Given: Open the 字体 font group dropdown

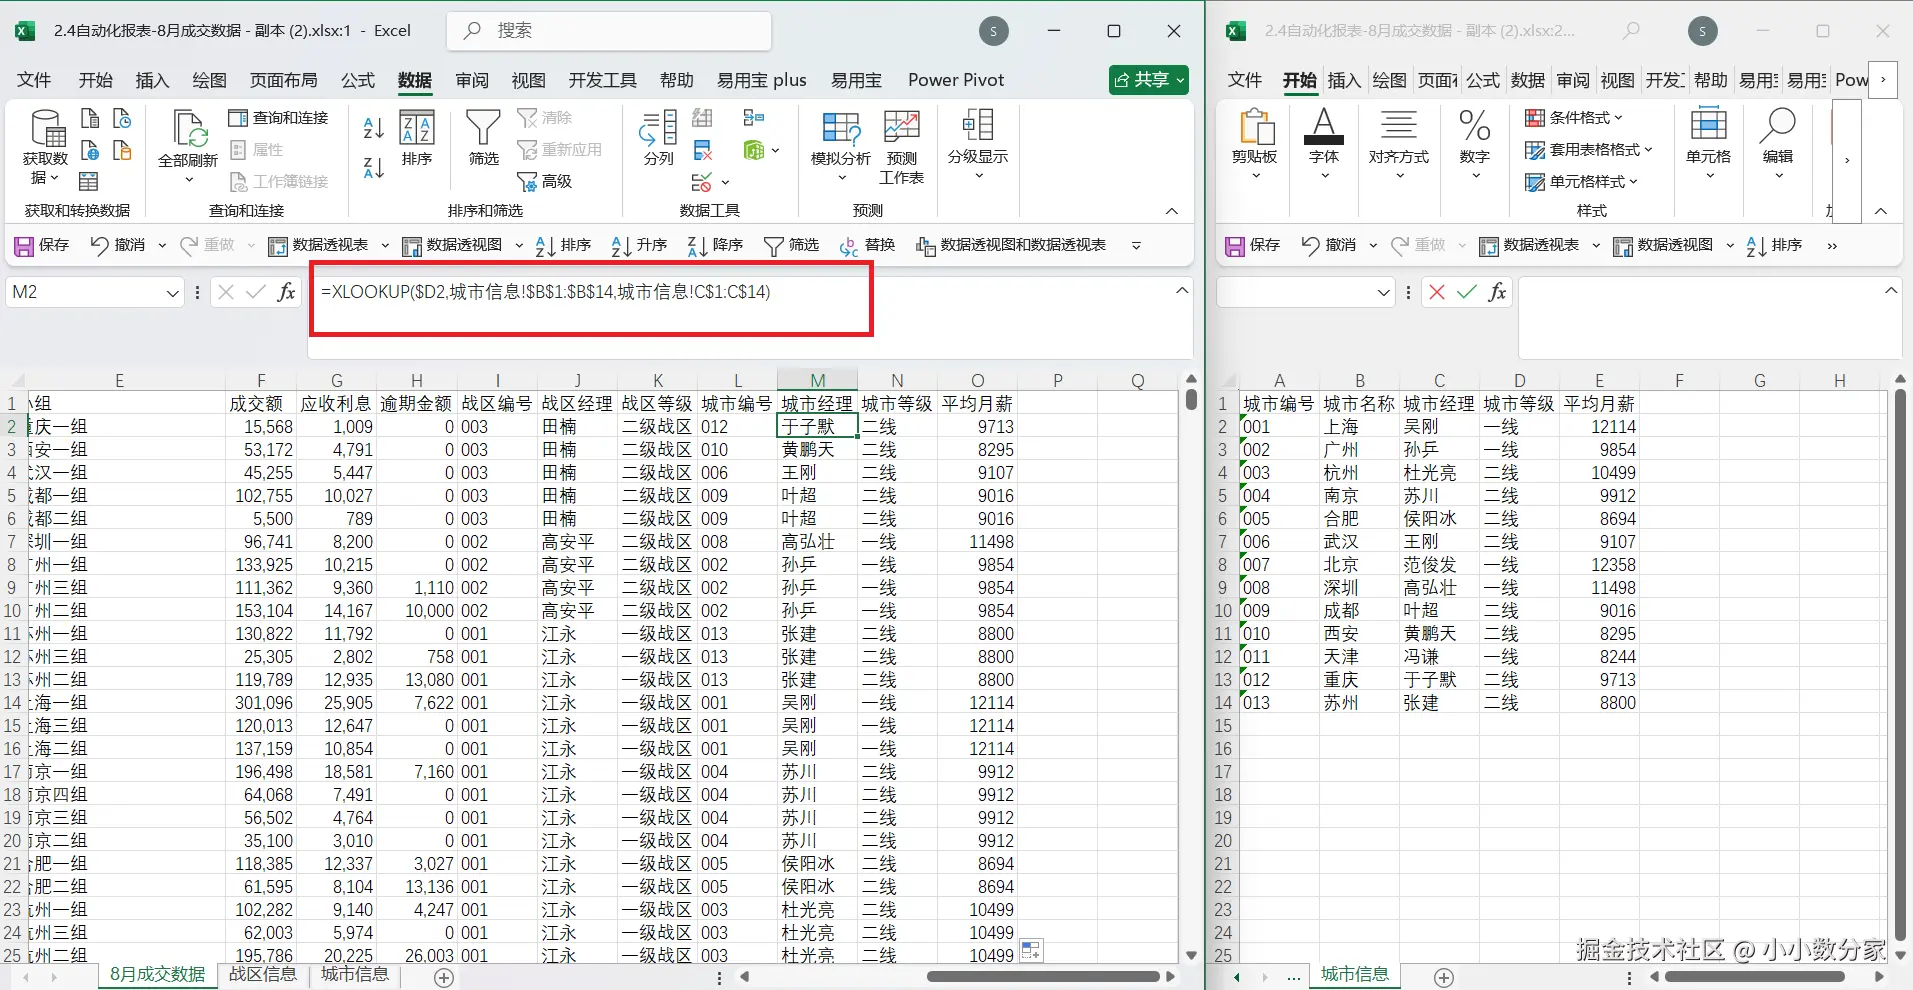Looking at the screenshot, I should point(1324,145).
